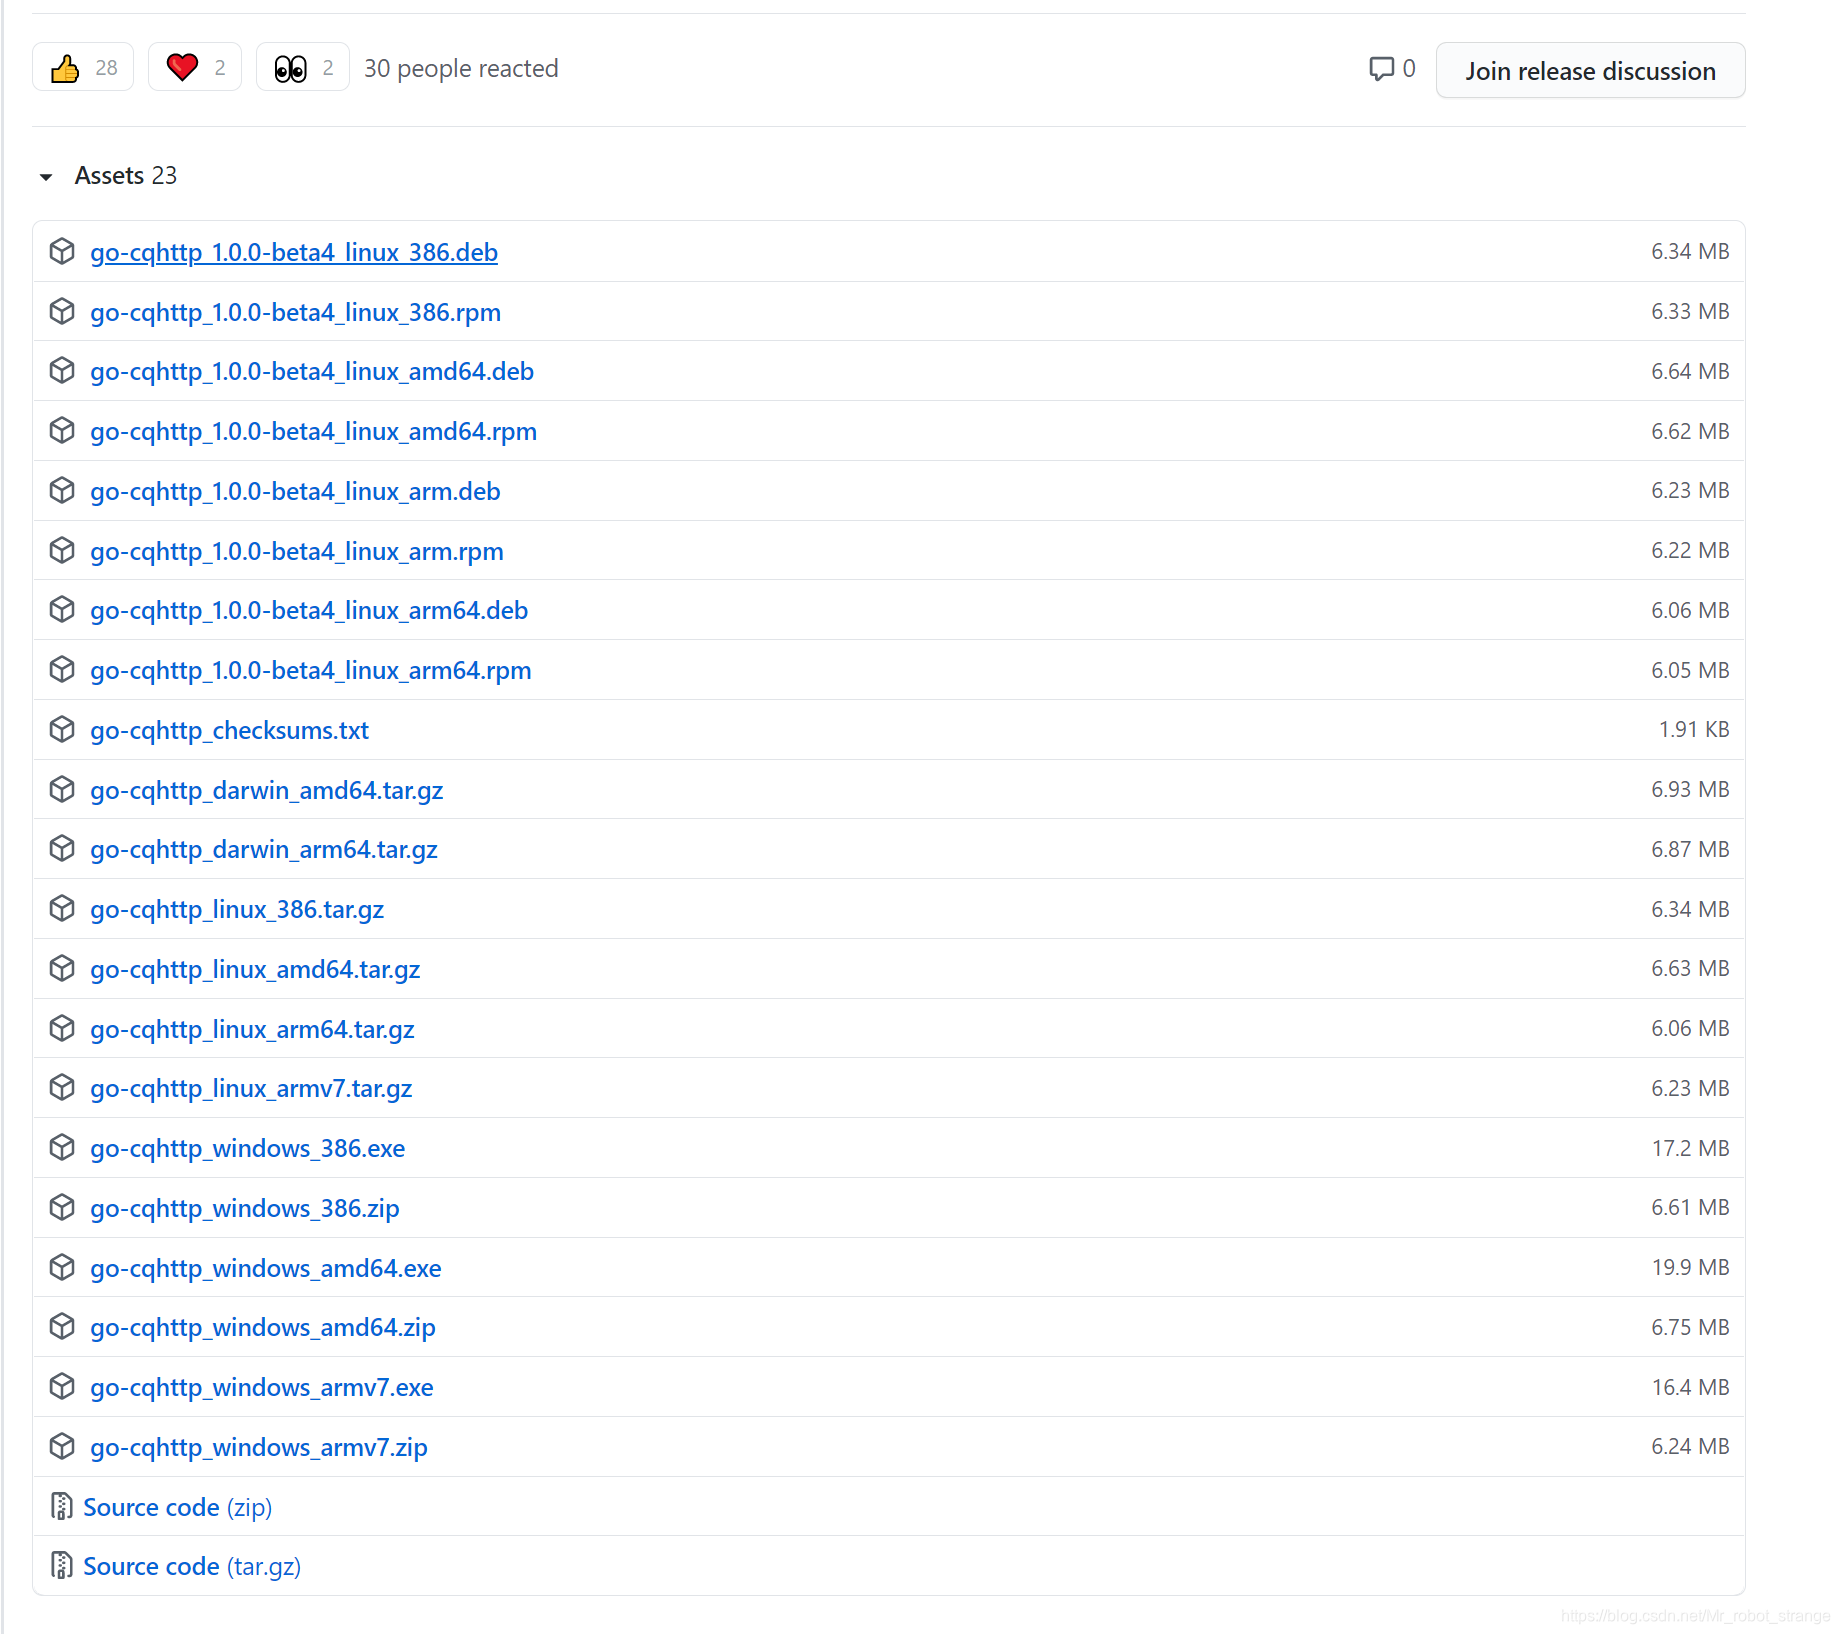Click package icon beside windows_amd64.exe

pos(62,1267)
